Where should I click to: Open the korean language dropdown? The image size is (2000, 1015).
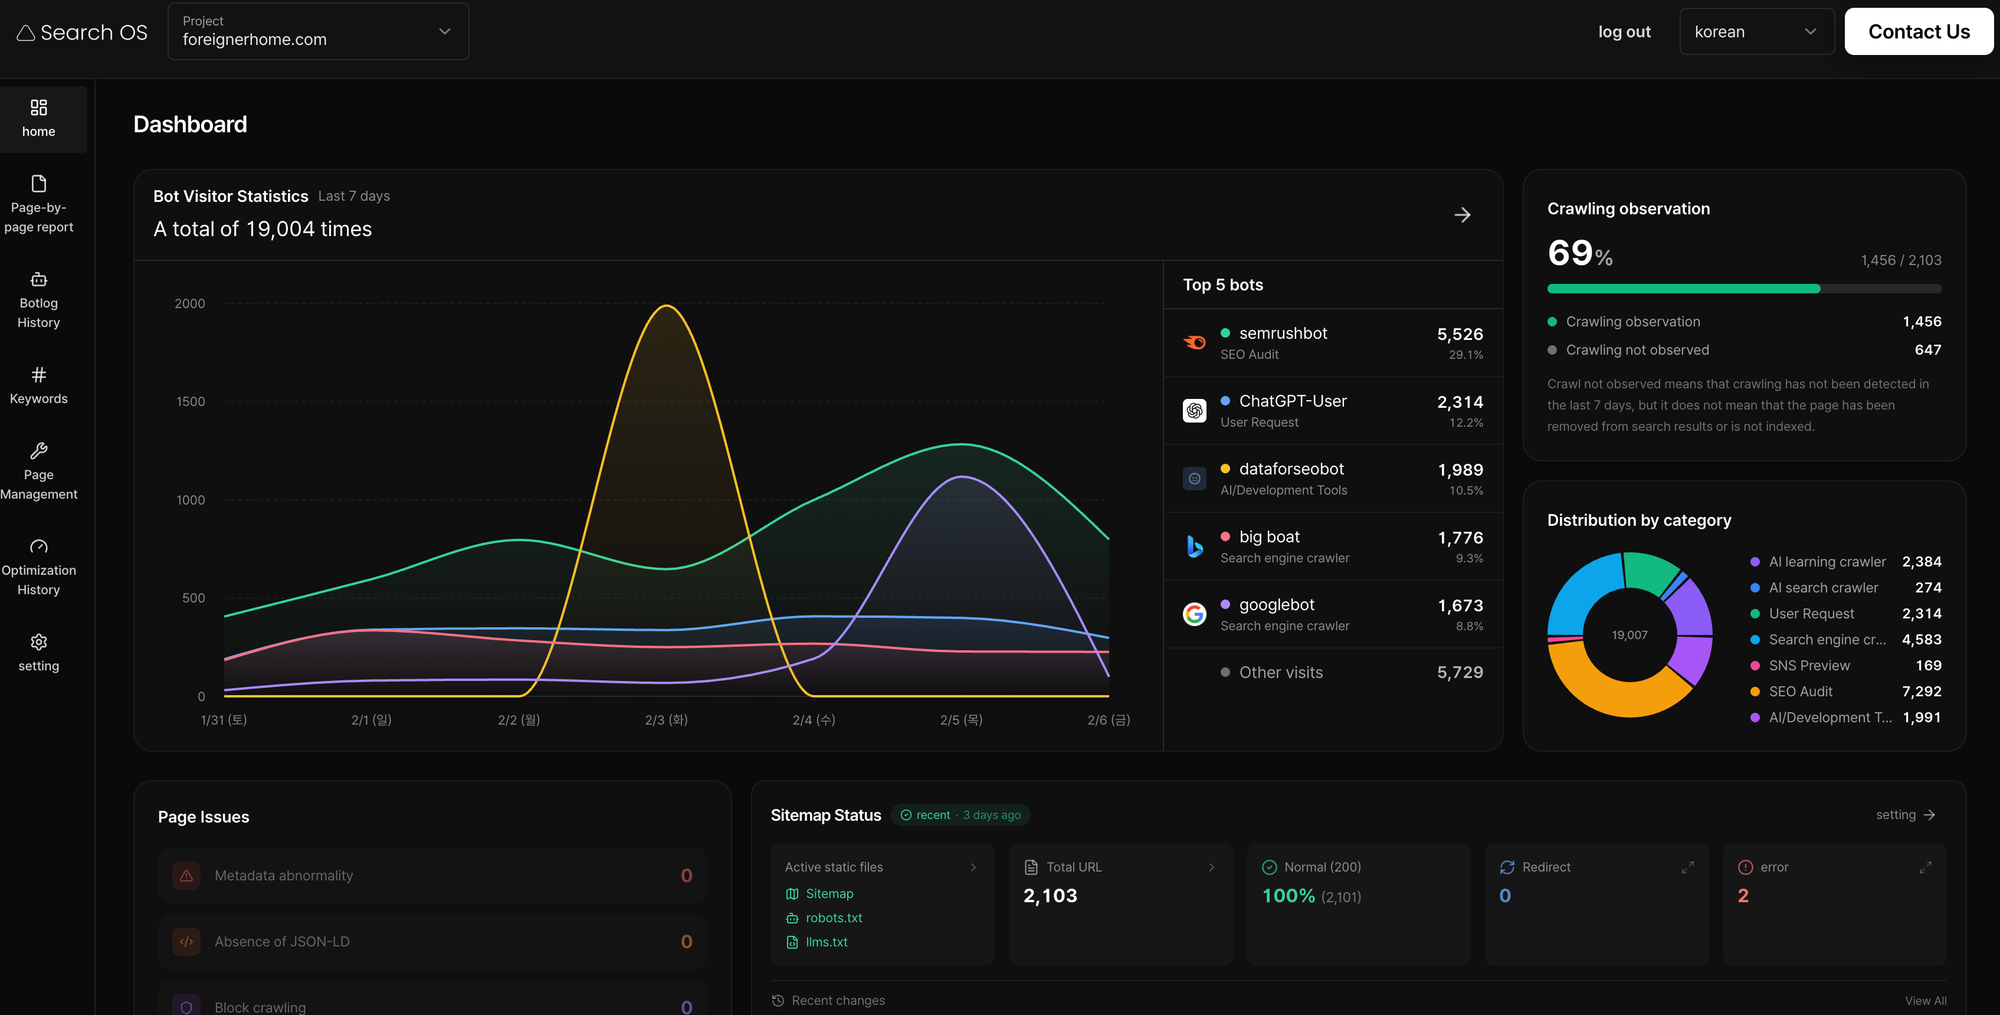click(x=1756, y=32)
